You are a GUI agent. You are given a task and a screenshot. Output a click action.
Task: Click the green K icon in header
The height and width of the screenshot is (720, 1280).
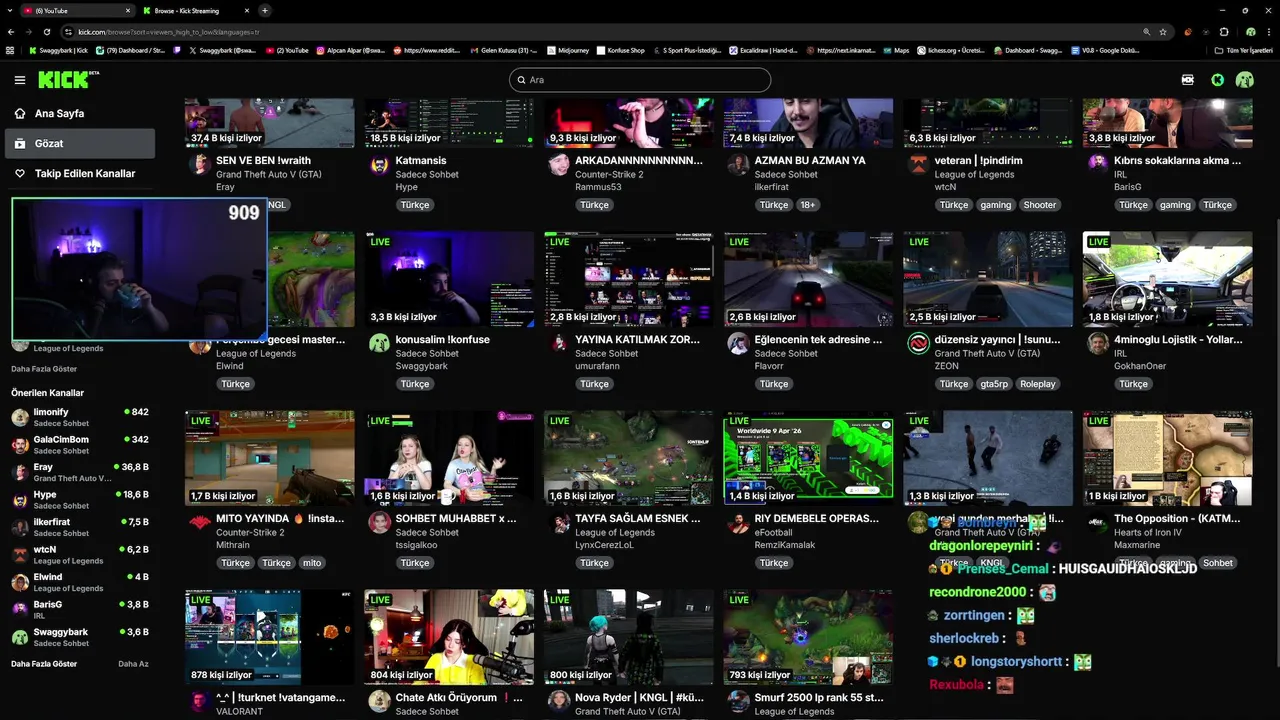click(x=1217, y=80)
